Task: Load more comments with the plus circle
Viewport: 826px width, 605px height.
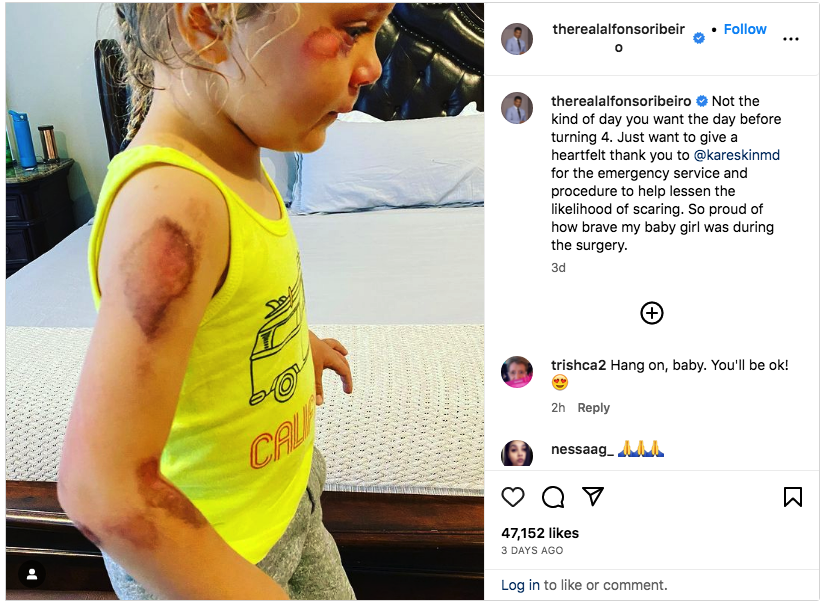Action: (652, 313)
